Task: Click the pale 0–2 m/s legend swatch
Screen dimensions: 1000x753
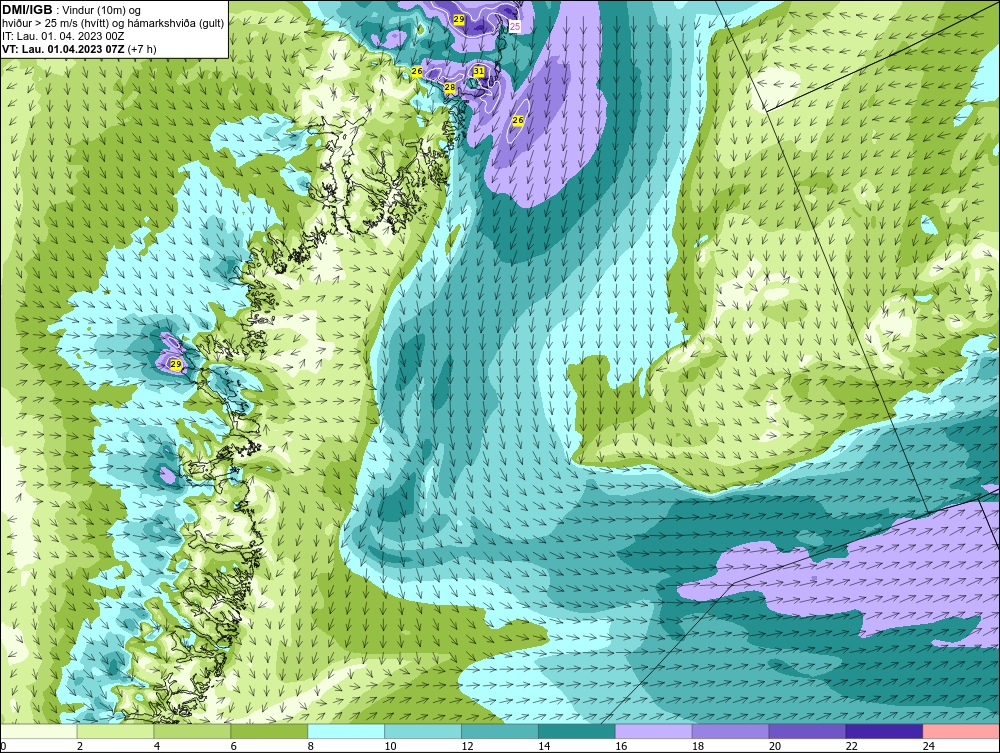Action: click(x=39, y=731)
